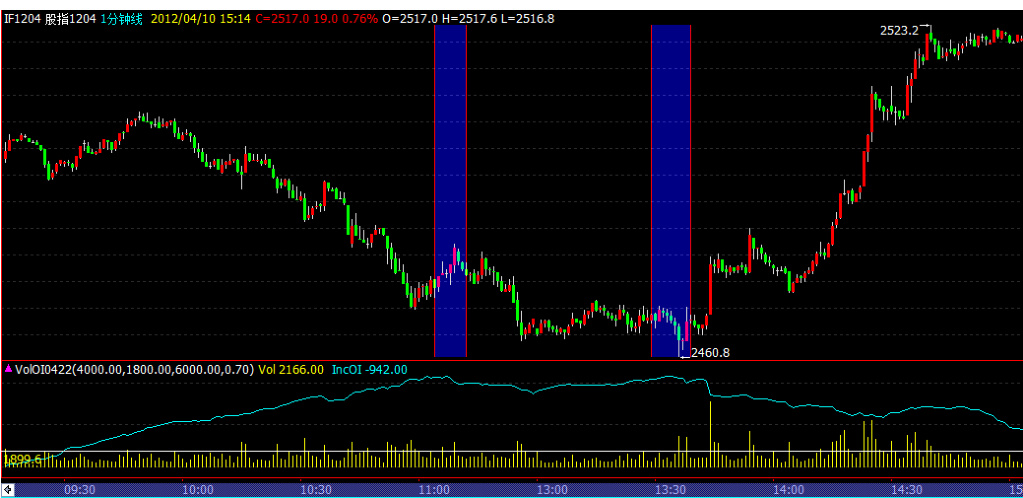Click the 2523.2 high price label
This screenshot has height=498, width=1023.
898,31
